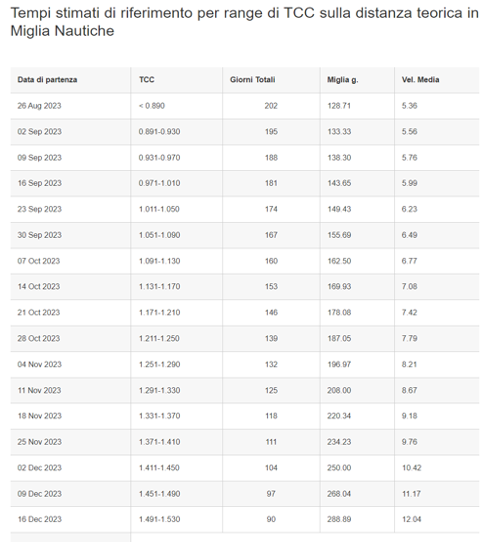This screenshot has height=542, width=482.
Task: Select TCC range 1.331-1.370
Action: [159, 416]
